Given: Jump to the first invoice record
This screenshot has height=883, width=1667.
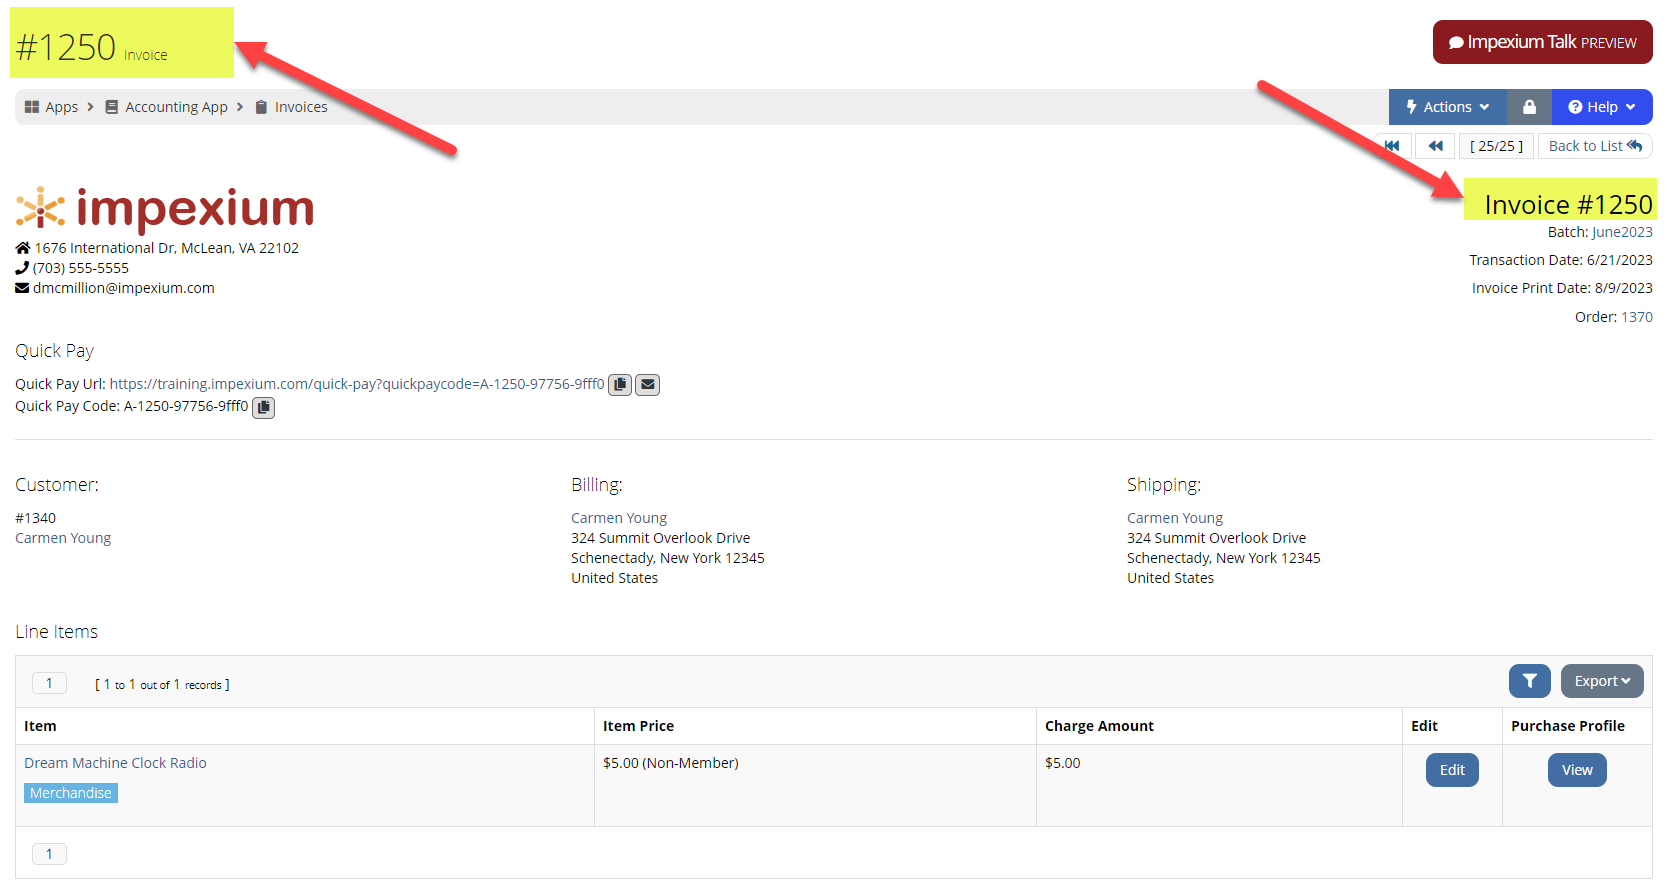Looking at the screenshot, I should point(1392,146).
